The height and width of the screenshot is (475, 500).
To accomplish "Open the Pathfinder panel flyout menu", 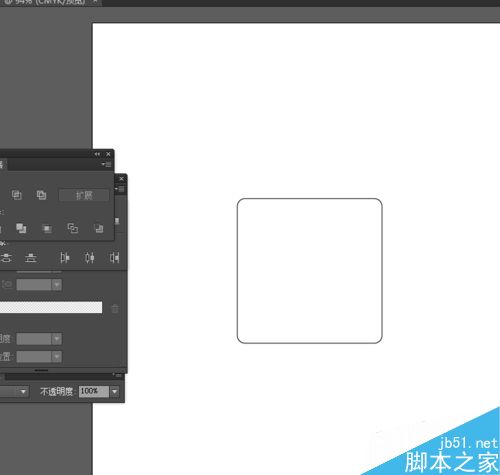I will 107,164.
